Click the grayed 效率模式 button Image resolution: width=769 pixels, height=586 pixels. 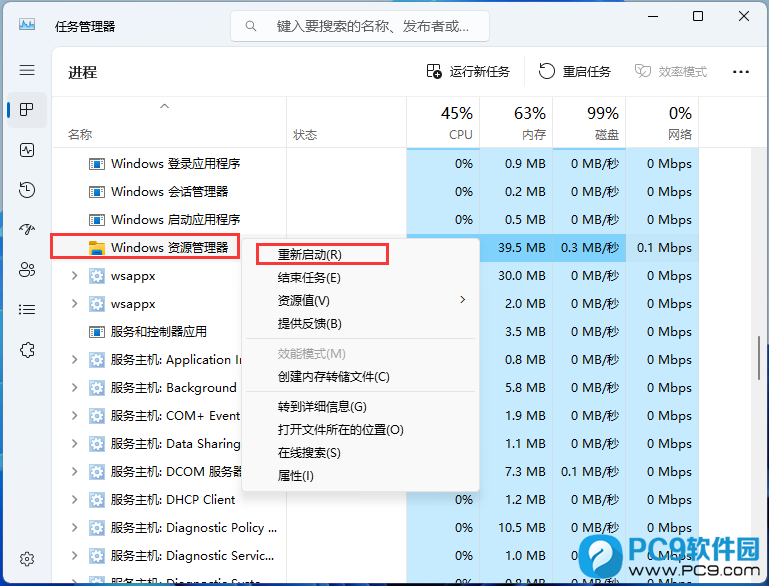pyautogui.click(x=670, y=72)
